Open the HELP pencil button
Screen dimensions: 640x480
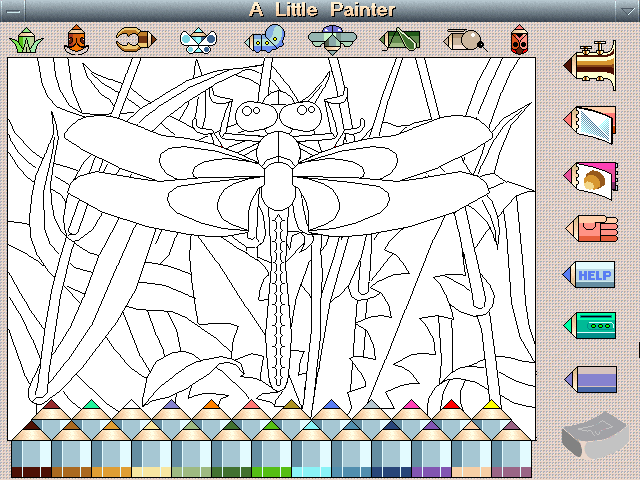point(589,274)
